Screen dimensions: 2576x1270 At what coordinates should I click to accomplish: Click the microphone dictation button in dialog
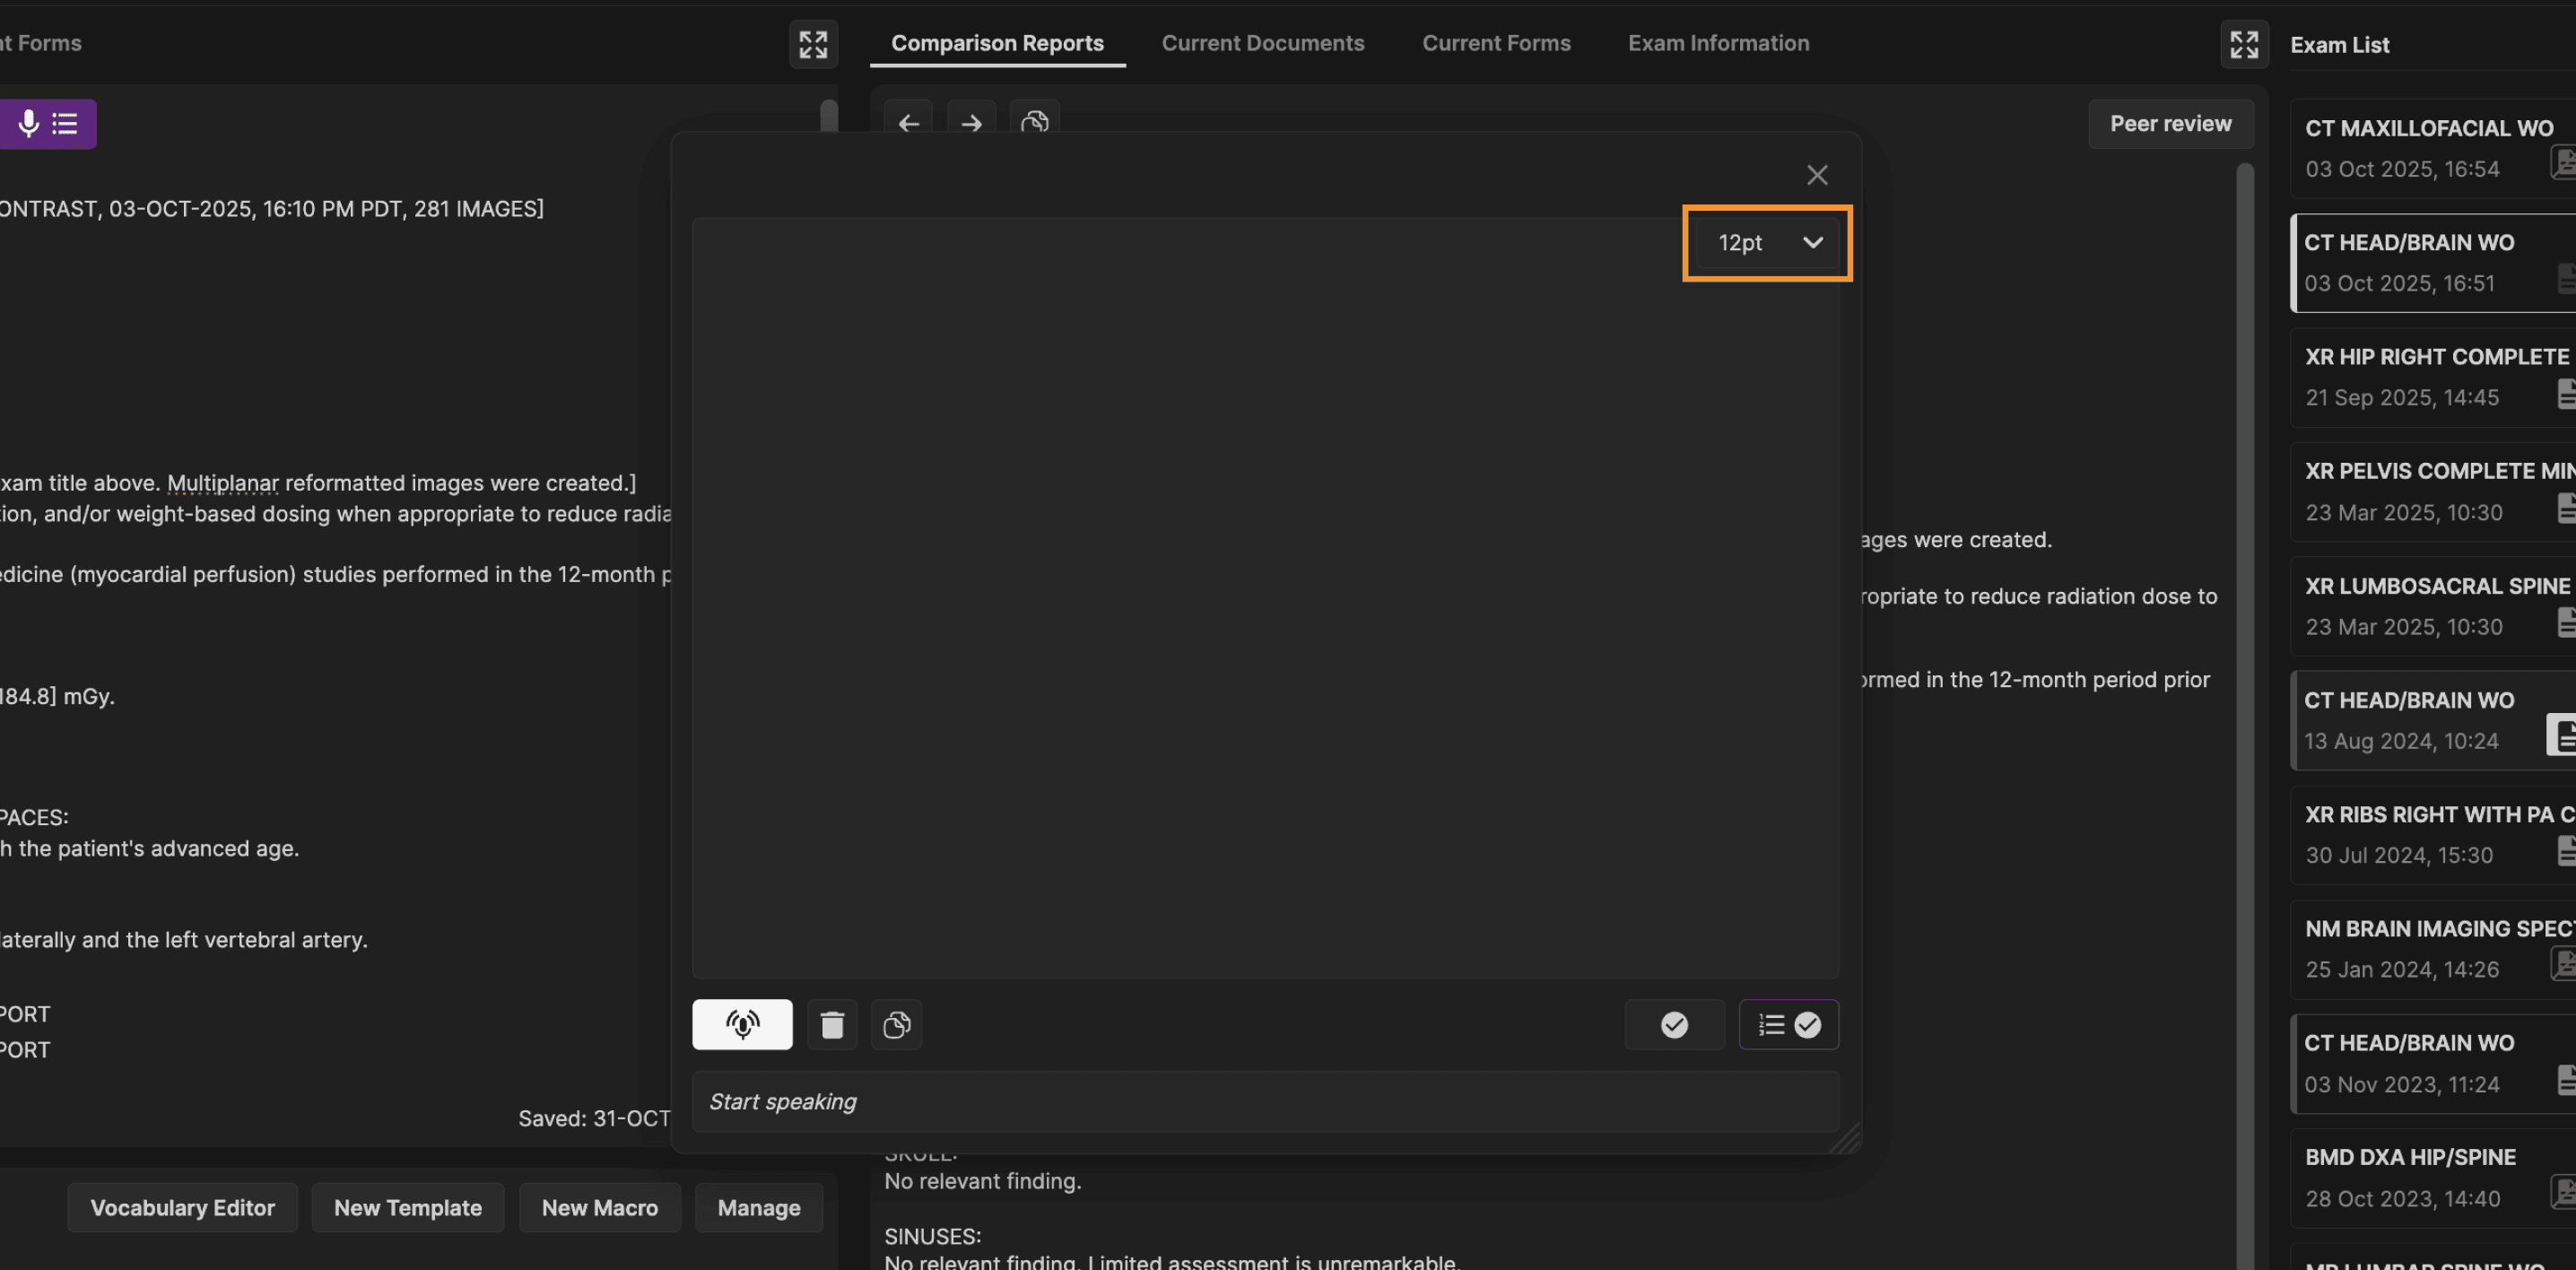click(x=741, y=1024)
